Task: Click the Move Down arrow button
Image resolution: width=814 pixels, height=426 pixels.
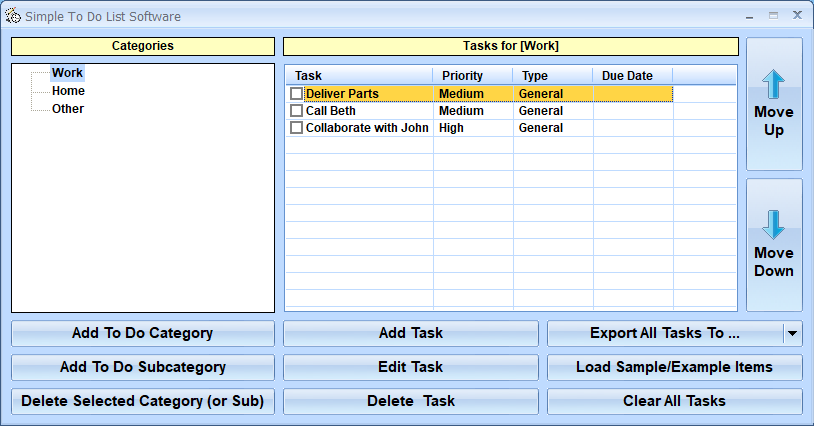Action: [774, 245]
